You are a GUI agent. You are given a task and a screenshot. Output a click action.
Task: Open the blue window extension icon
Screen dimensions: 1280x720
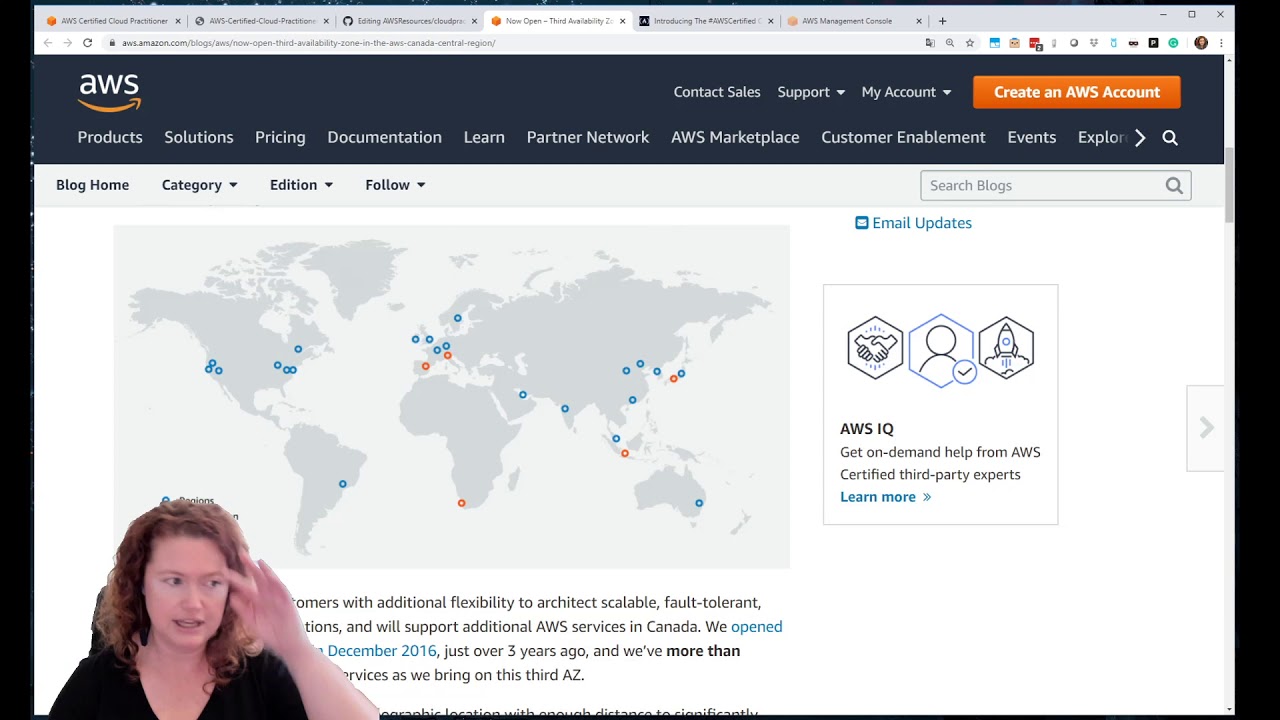coord(995,43)
